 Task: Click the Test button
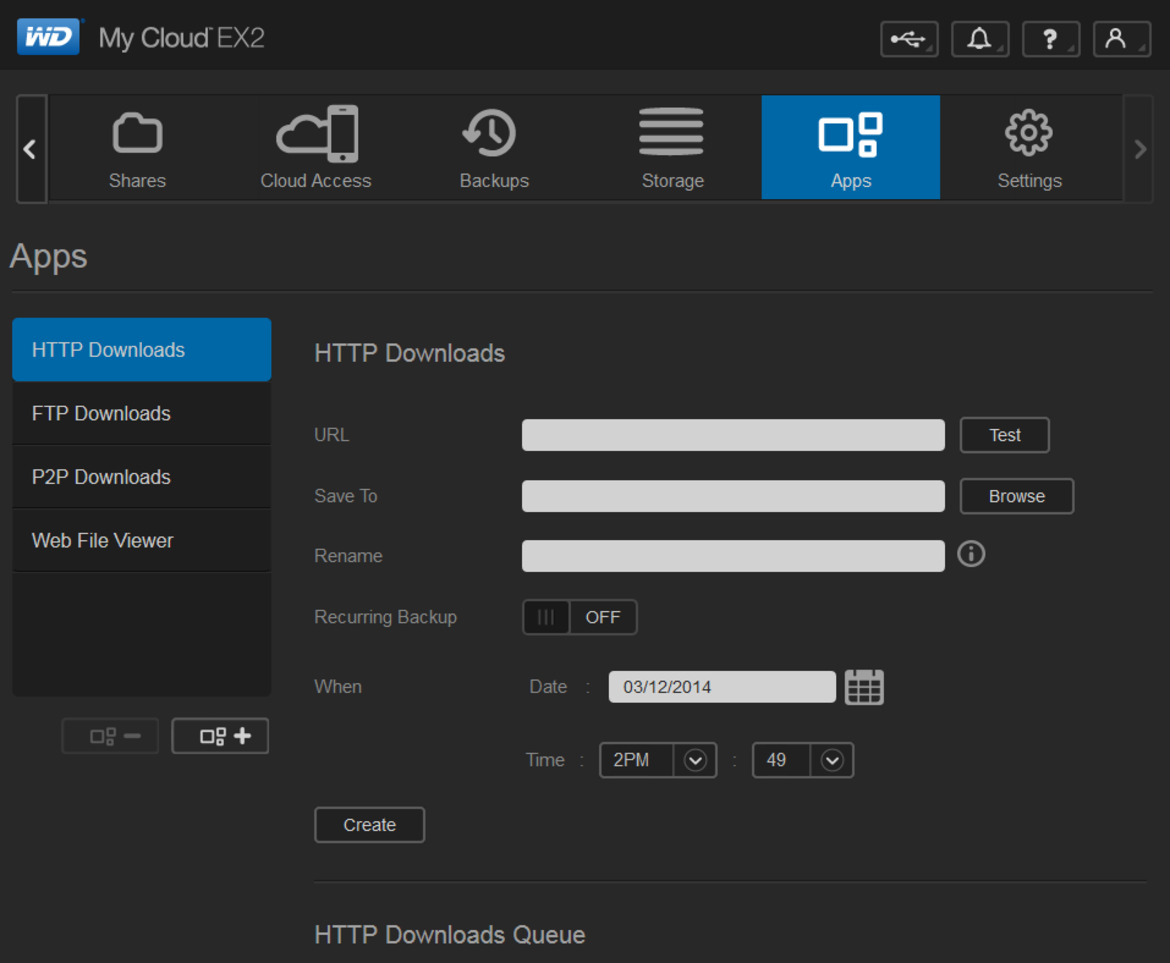(1004, 435)
